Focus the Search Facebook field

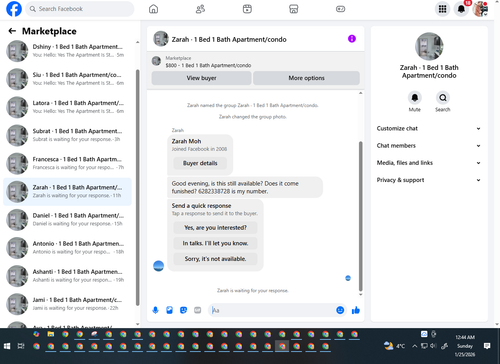click(80, 9)
